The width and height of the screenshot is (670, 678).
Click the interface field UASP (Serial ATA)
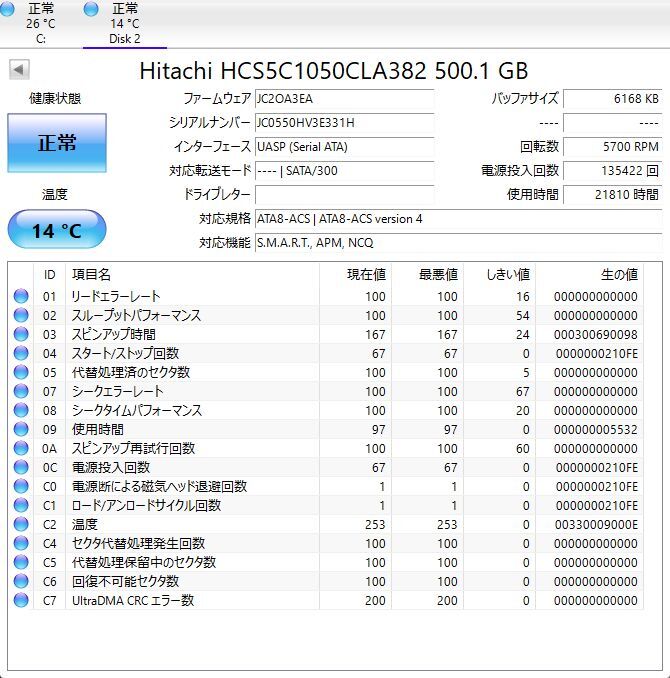(x=344, y=147)
